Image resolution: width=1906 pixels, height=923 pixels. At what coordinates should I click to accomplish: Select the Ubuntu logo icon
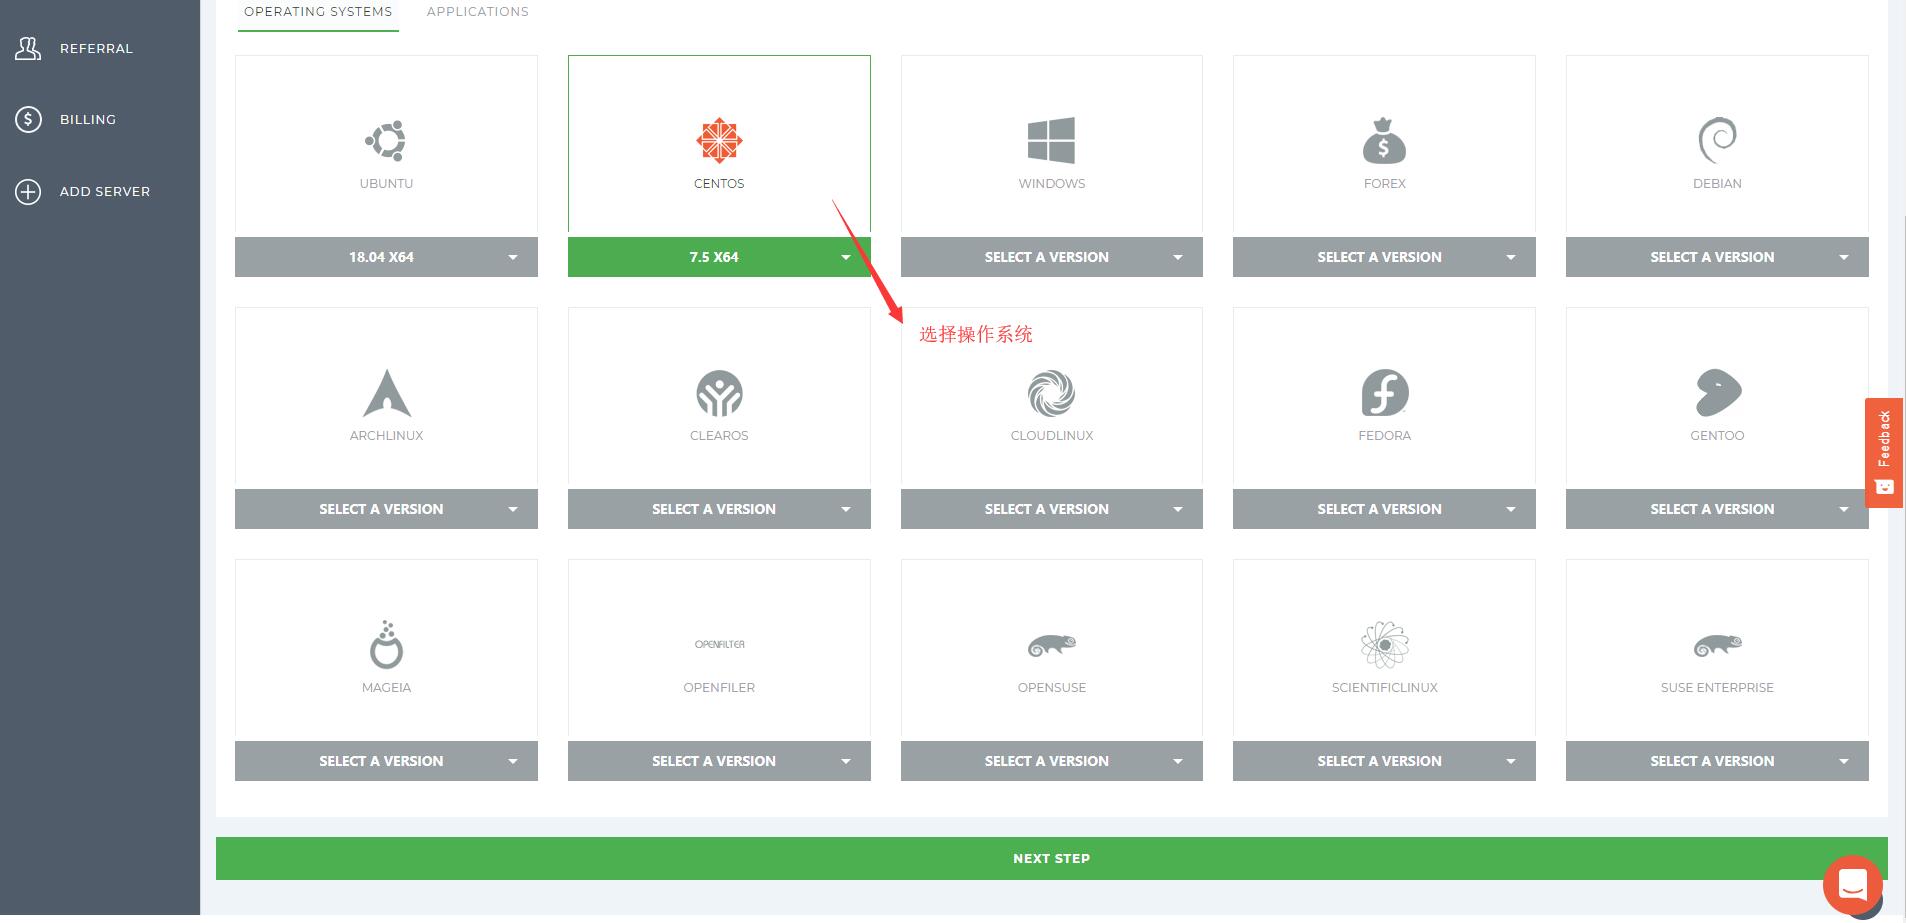pos(386,141)
